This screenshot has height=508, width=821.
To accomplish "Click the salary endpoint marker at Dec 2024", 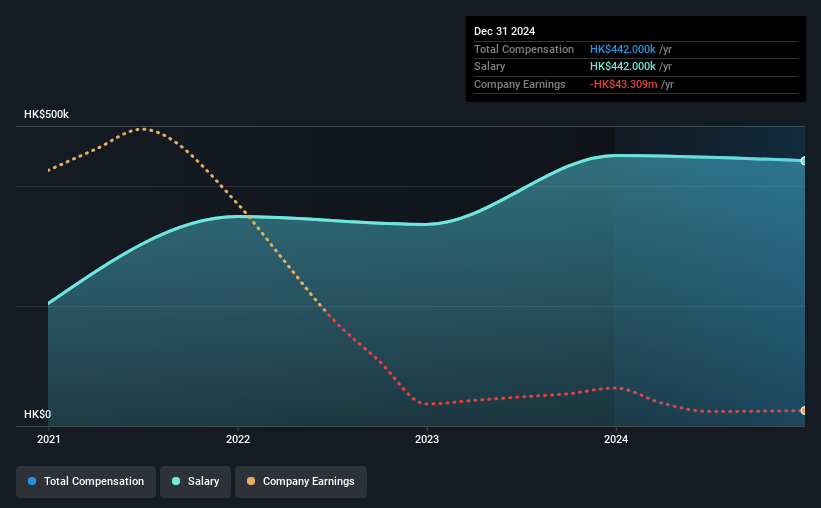I will point(803,161).
